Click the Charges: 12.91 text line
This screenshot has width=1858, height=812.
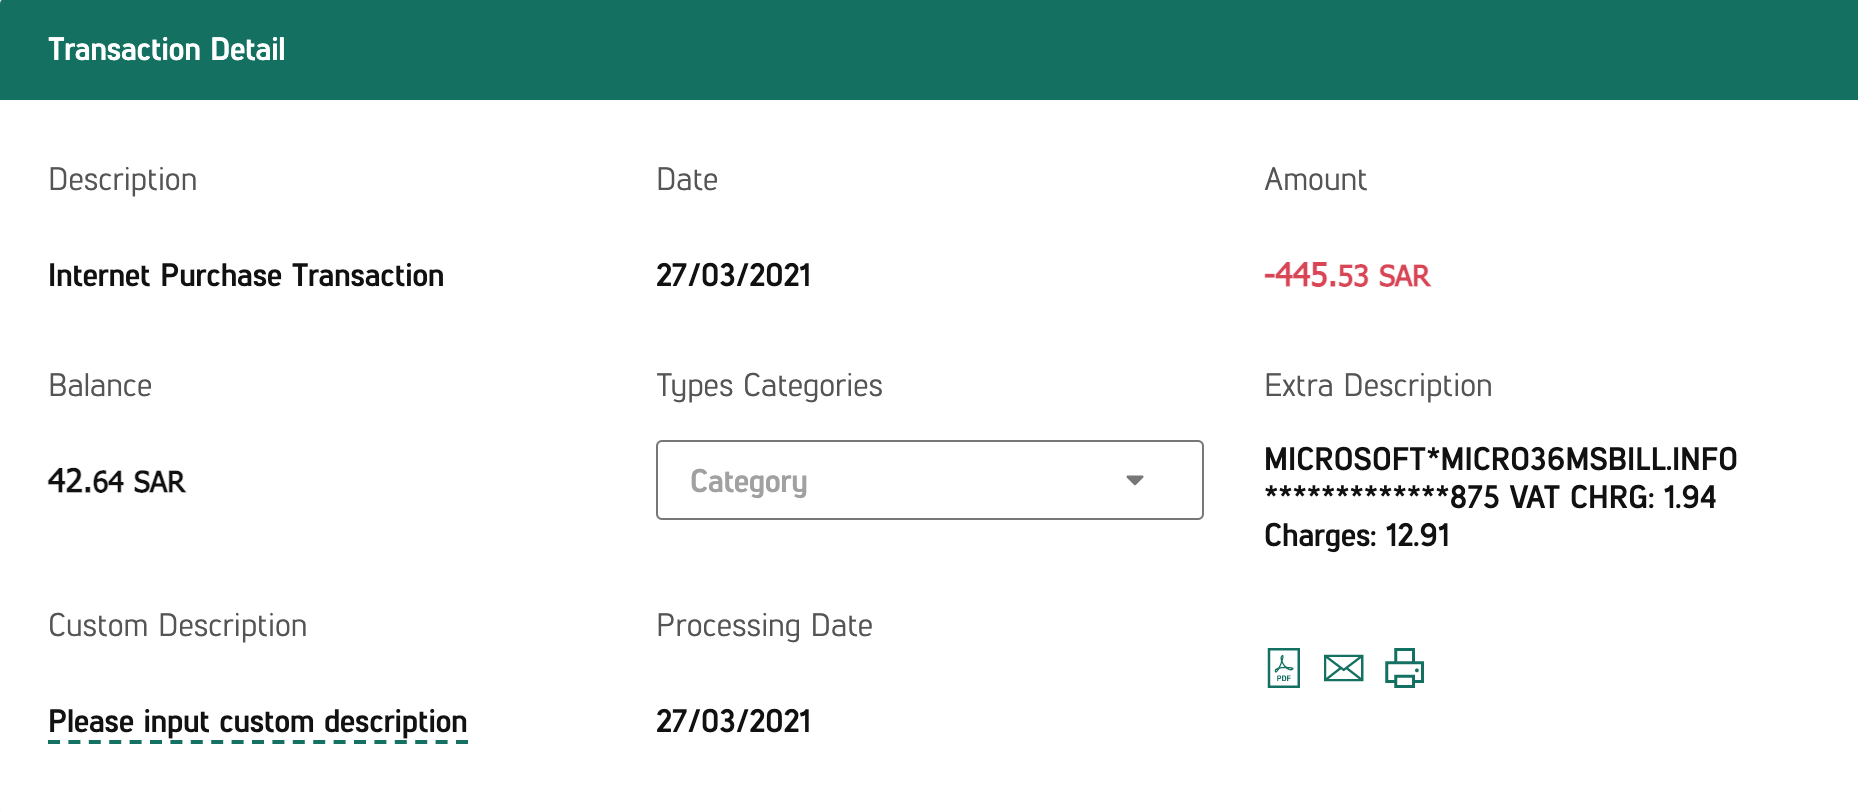(1357, 536)
